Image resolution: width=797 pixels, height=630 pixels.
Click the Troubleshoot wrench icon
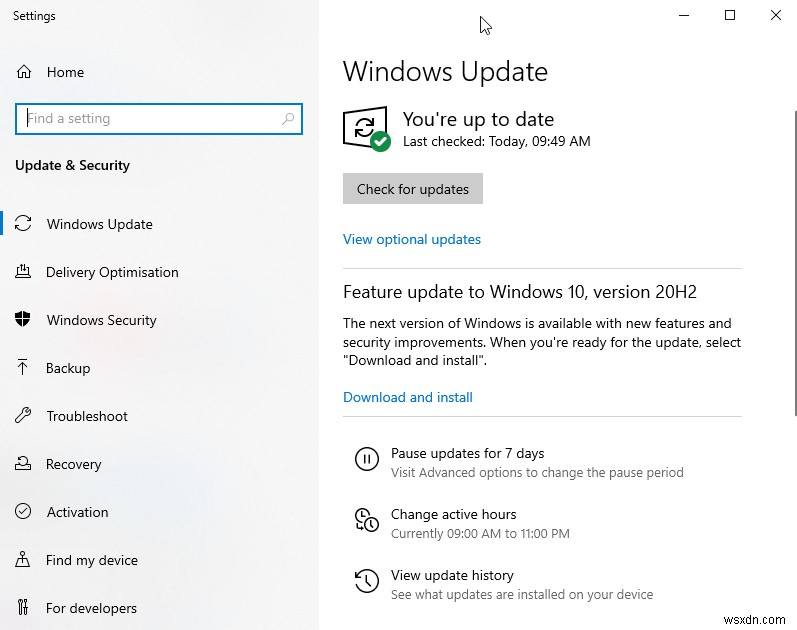click(23, 415)
